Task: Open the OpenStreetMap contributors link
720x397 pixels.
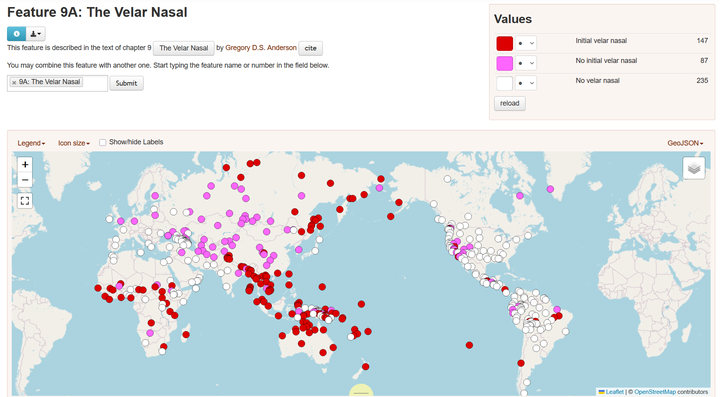Action: tap(655, 392)
